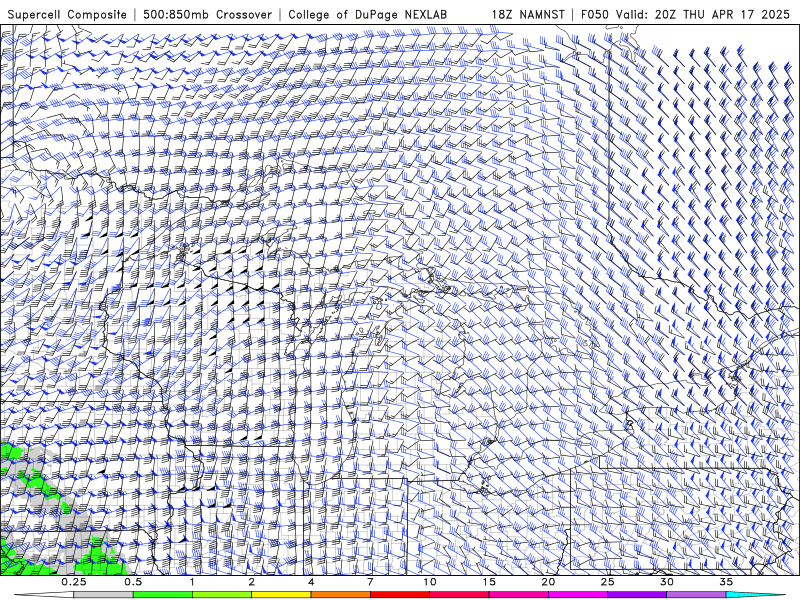Click the 0.5 color scale label

coord(133,582)
